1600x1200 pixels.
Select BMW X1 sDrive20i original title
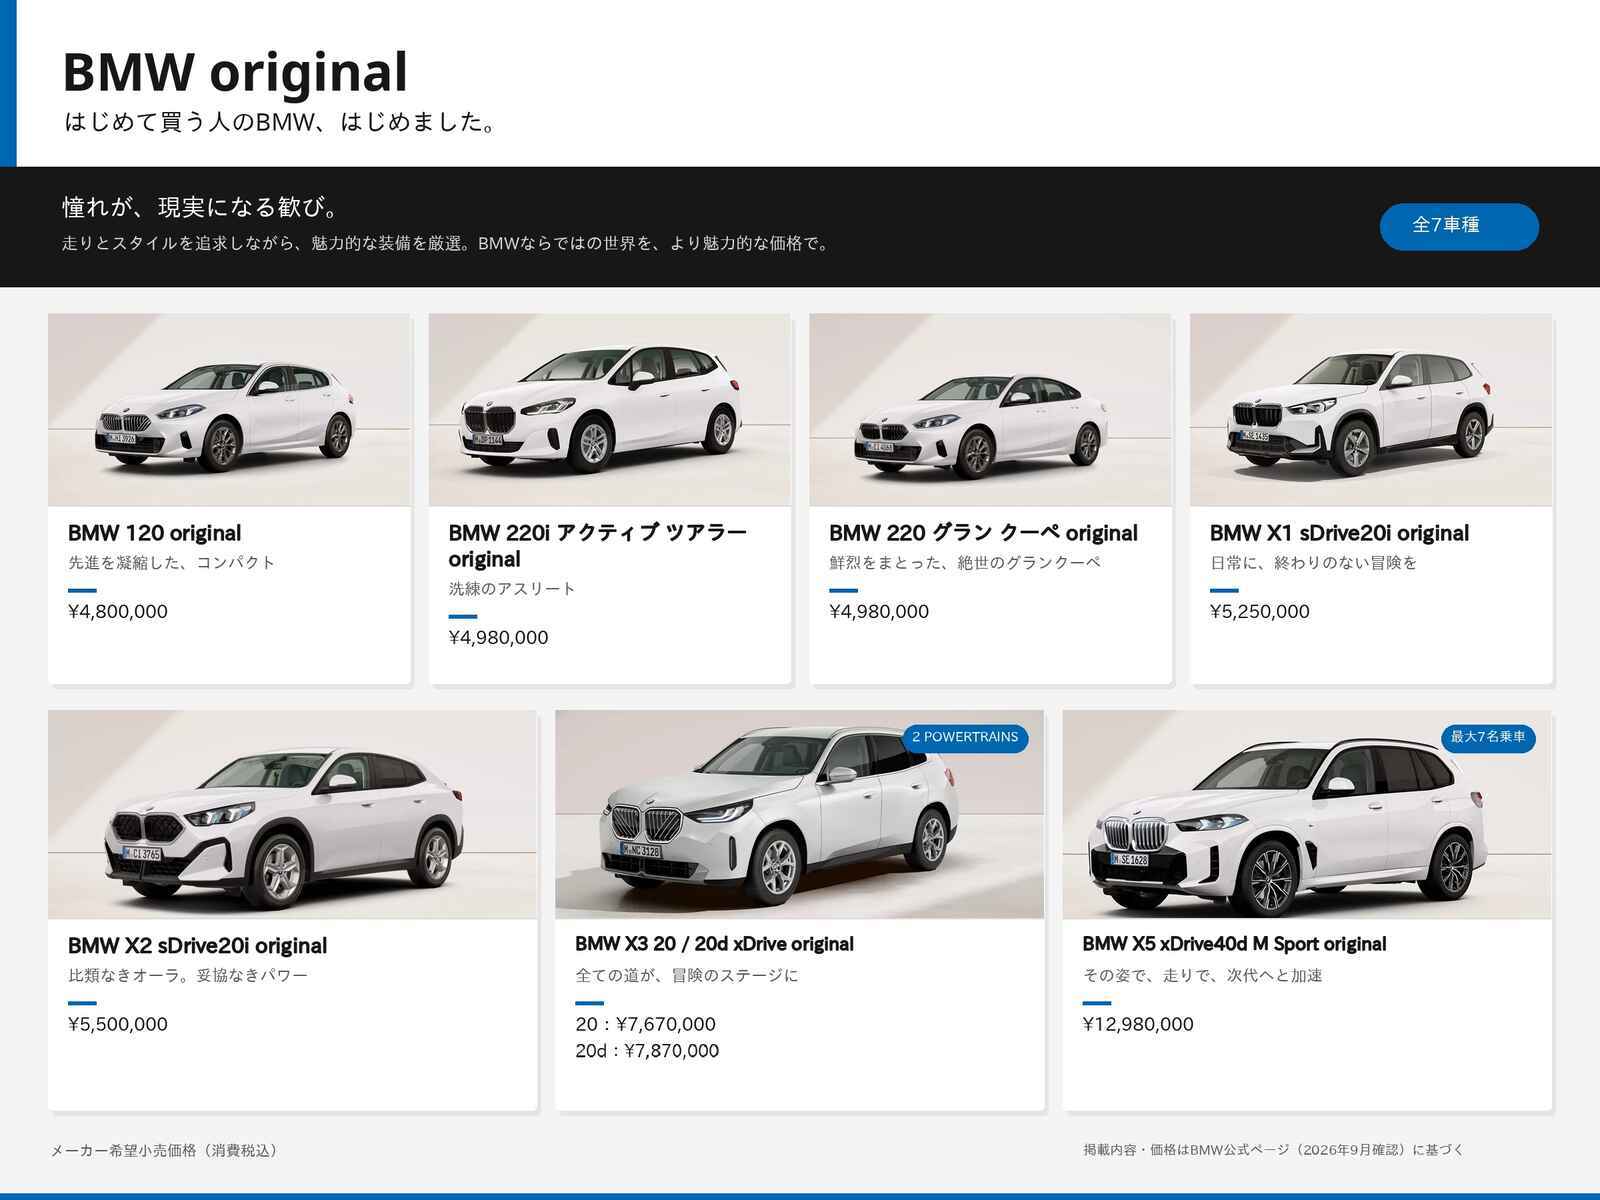(1339, 533)
